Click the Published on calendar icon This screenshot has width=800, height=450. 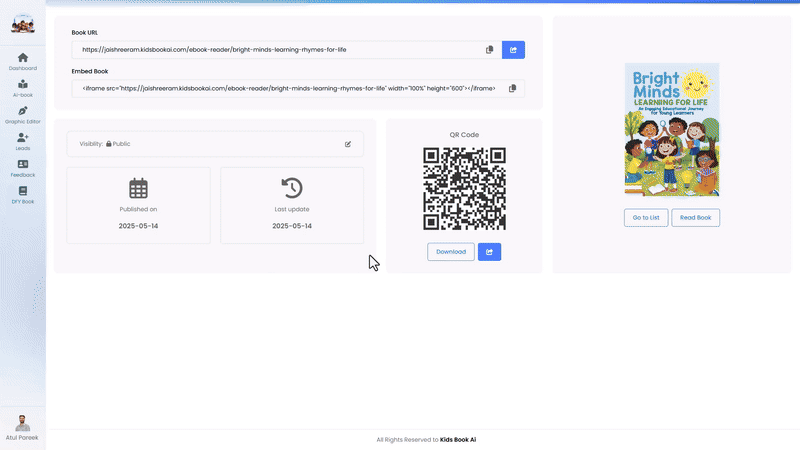[138, 188]
